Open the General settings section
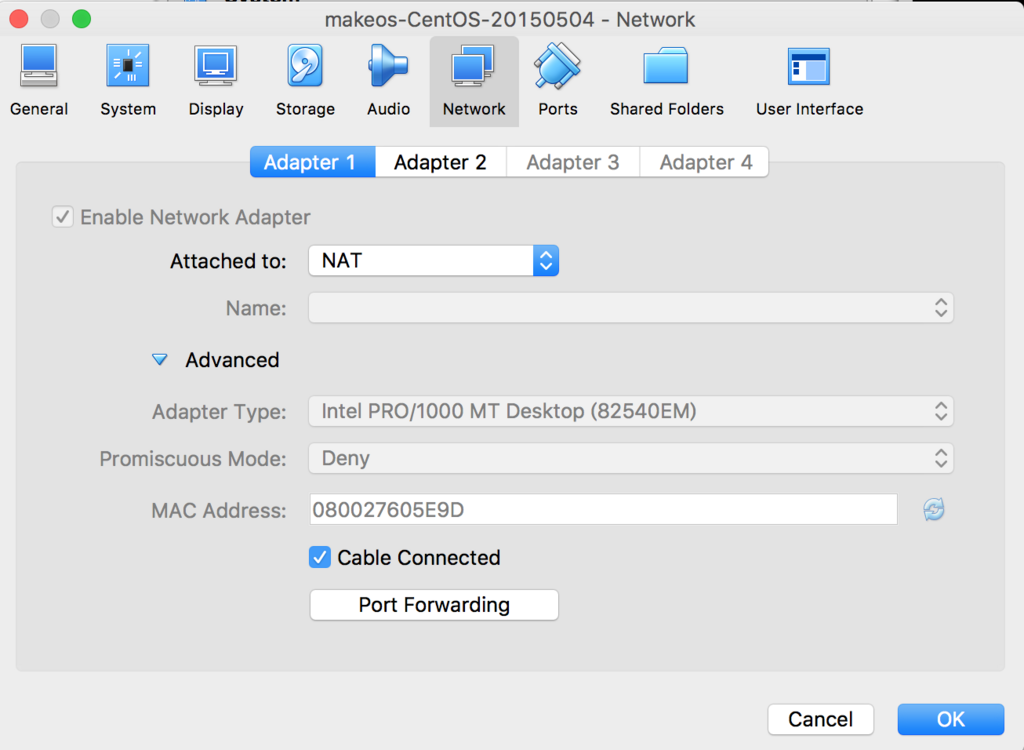Image resolution: width=1024 pixels, height=750 pixels. pyautogui.click(x=39, y=81)
